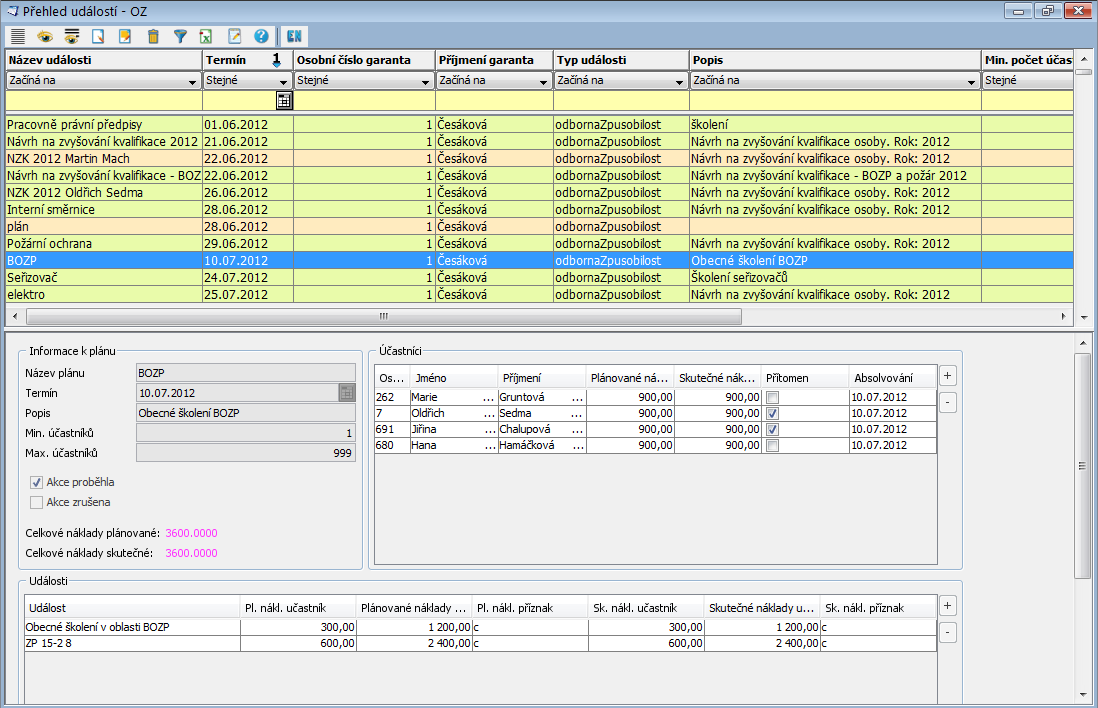This screenshot has height=708, width=1098.
Task: Open filter dropdown under Typ události
Action: click(680, 81)
